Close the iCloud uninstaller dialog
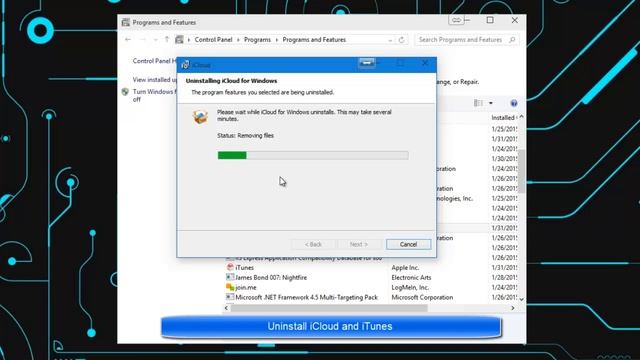The image size is (640, 360). coord(425,63)
